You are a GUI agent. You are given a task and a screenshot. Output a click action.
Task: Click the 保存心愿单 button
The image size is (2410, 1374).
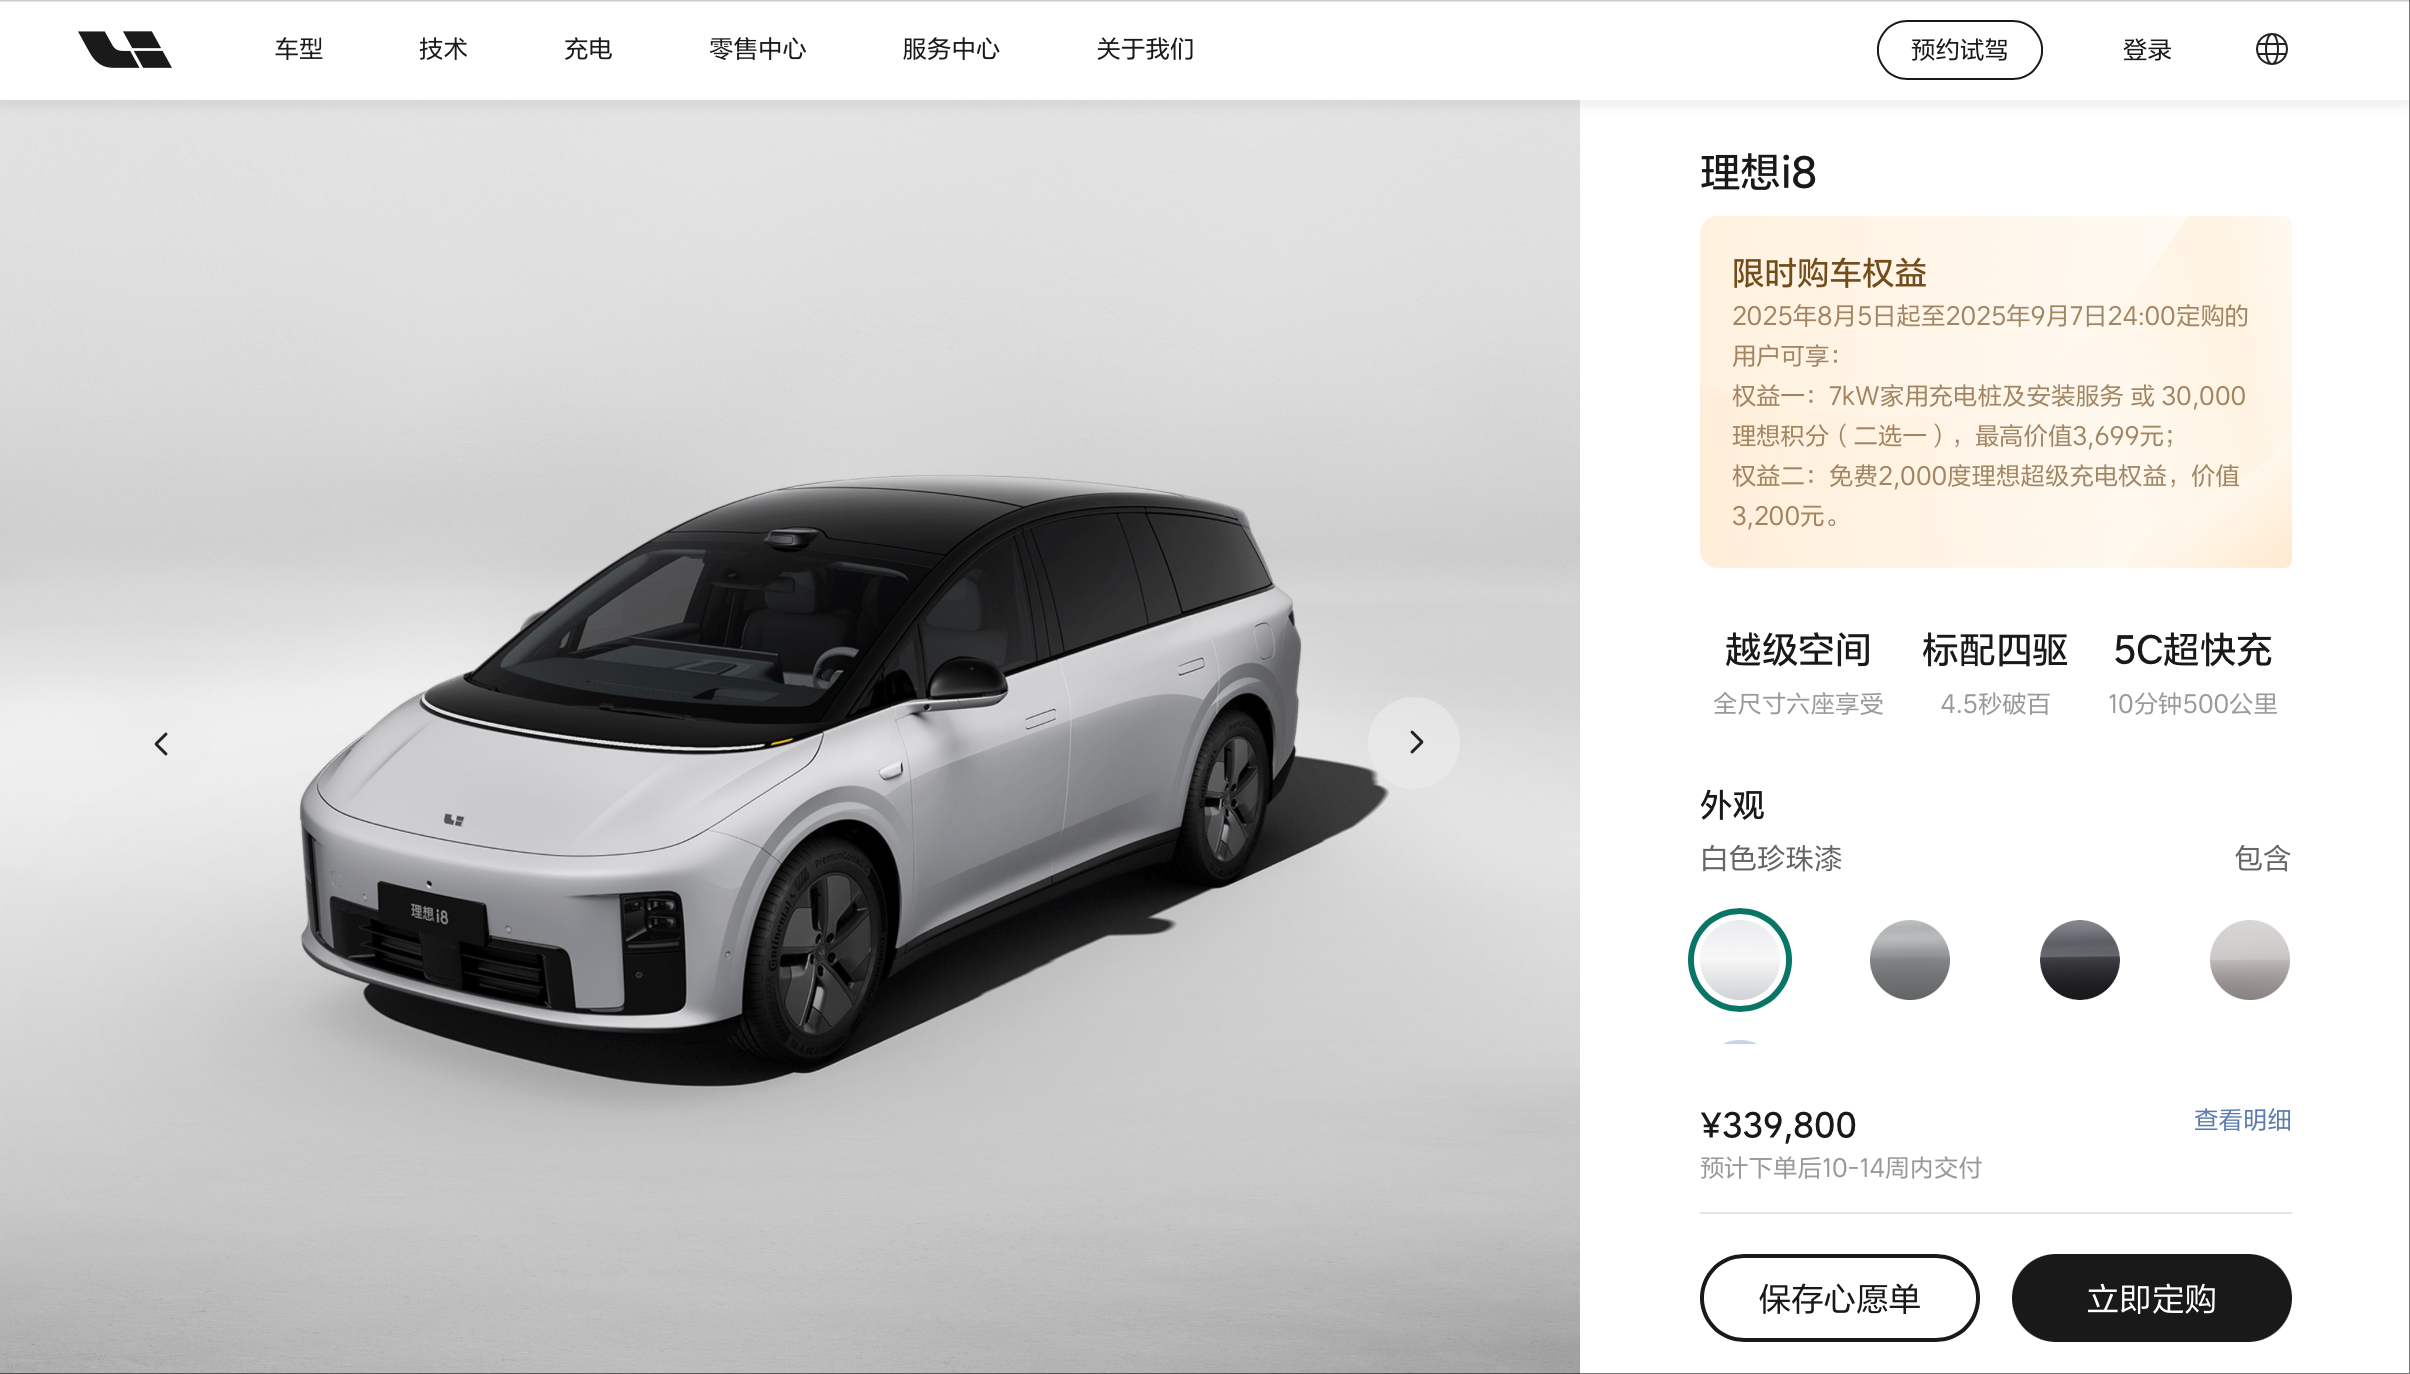pyautogui.click(x=1839, y=1298)
